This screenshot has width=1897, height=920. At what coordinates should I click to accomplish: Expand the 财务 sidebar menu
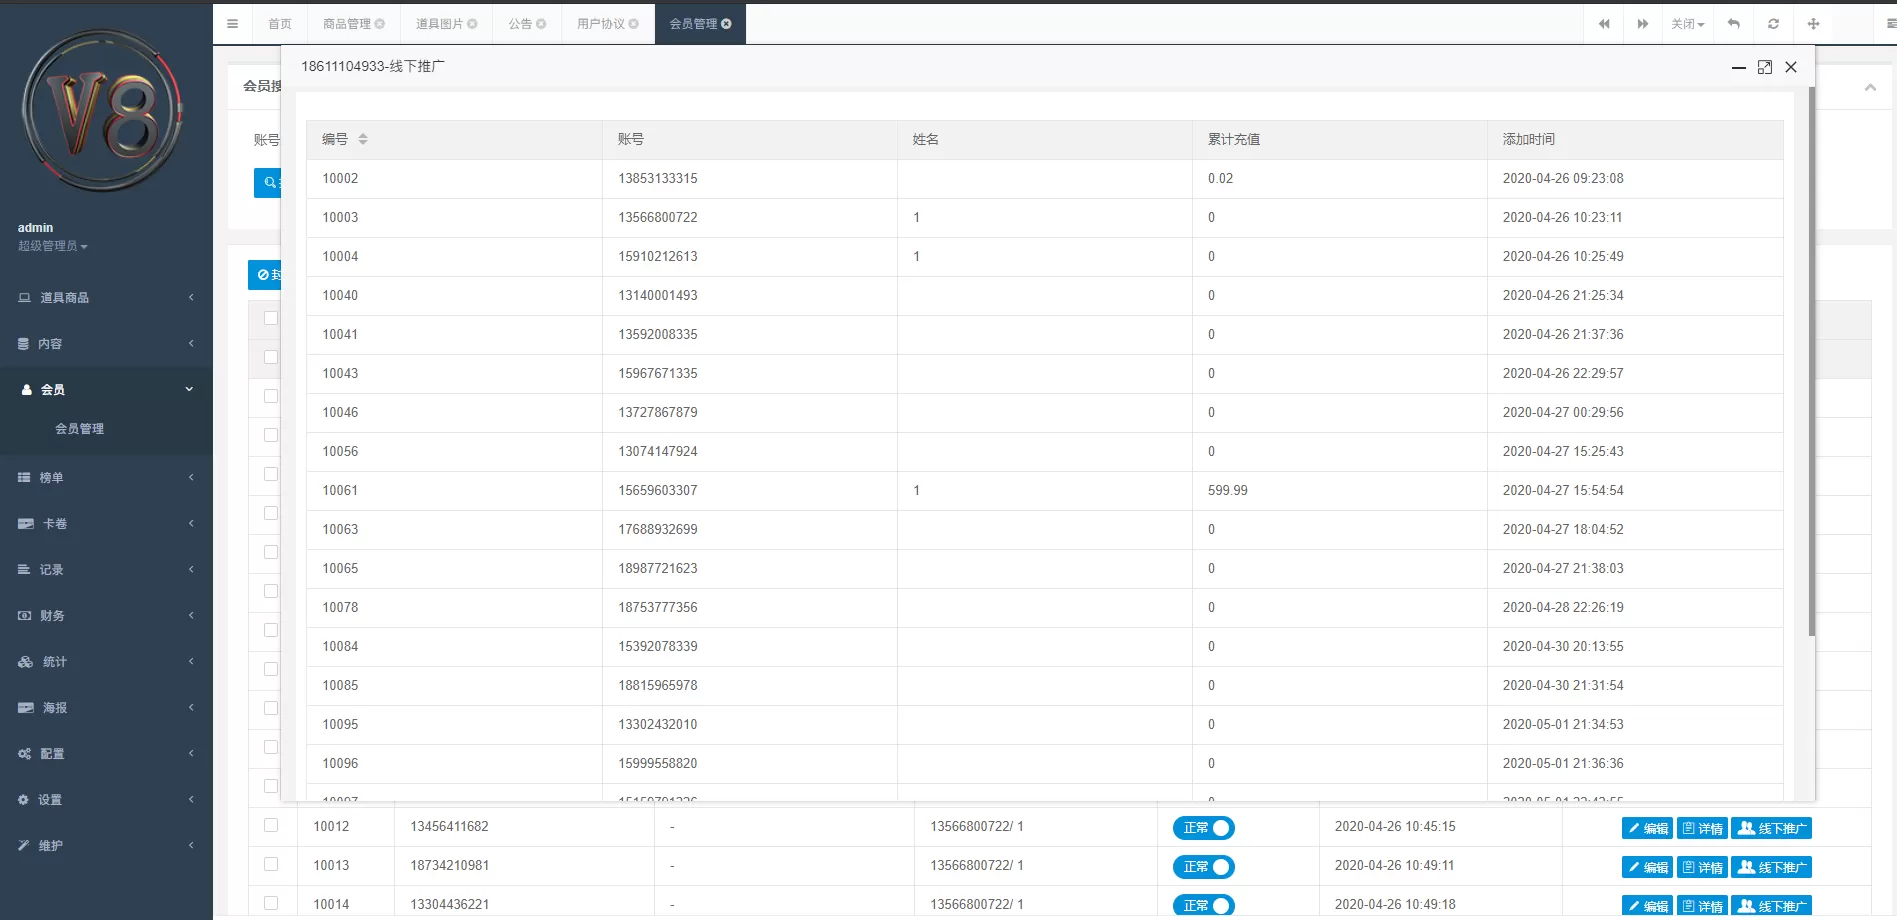click(x=106, y=616)
